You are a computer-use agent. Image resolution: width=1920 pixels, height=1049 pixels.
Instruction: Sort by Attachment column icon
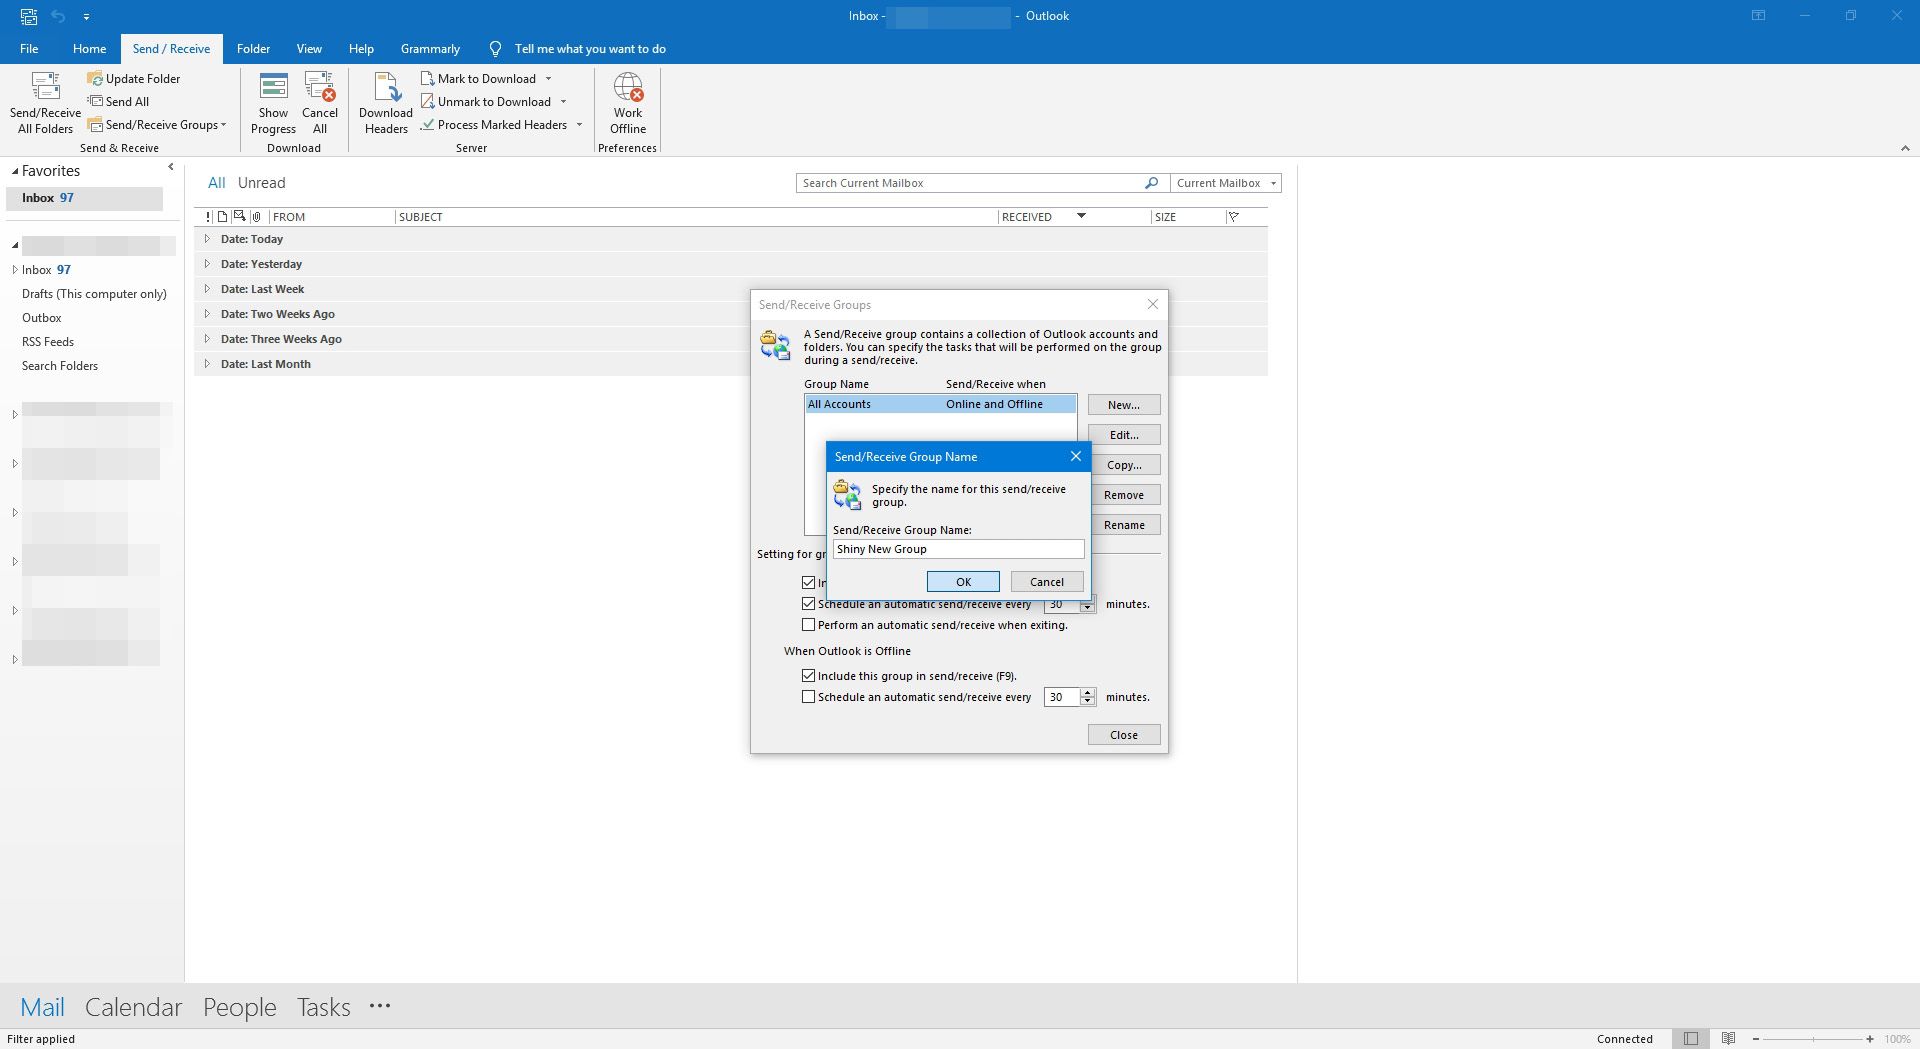(257, 216)
